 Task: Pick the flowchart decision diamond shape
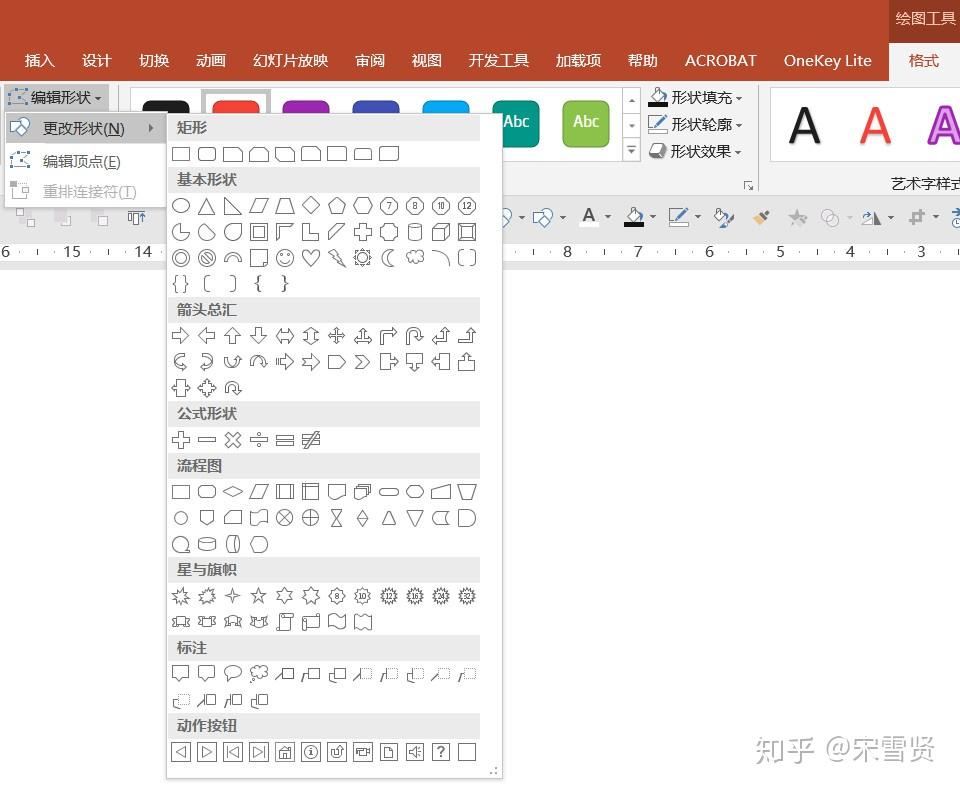[x=233, y=492]
